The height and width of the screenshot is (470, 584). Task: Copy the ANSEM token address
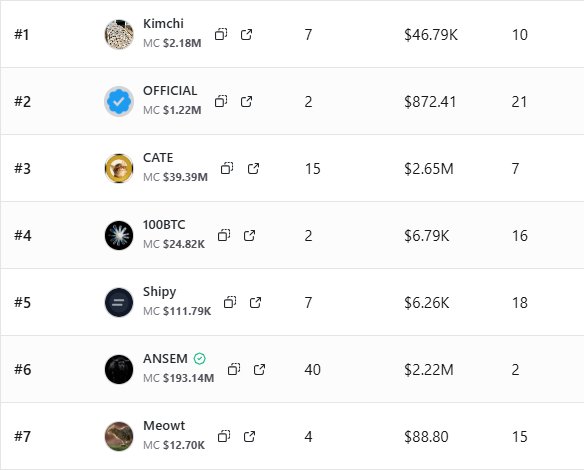[x=234, y=369]
